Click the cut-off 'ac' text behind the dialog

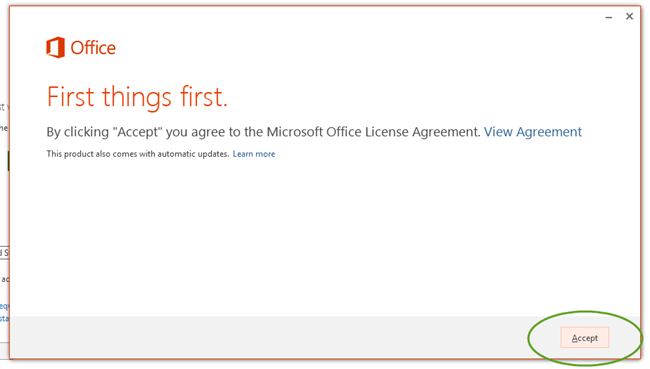pyautogui.click(x=5, y=279)
